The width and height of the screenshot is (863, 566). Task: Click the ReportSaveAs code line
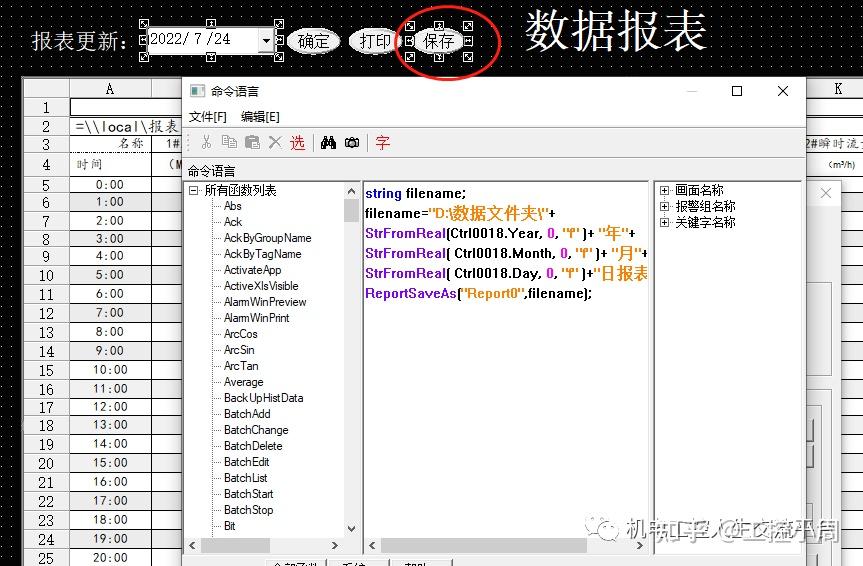[x=478, y=293]
